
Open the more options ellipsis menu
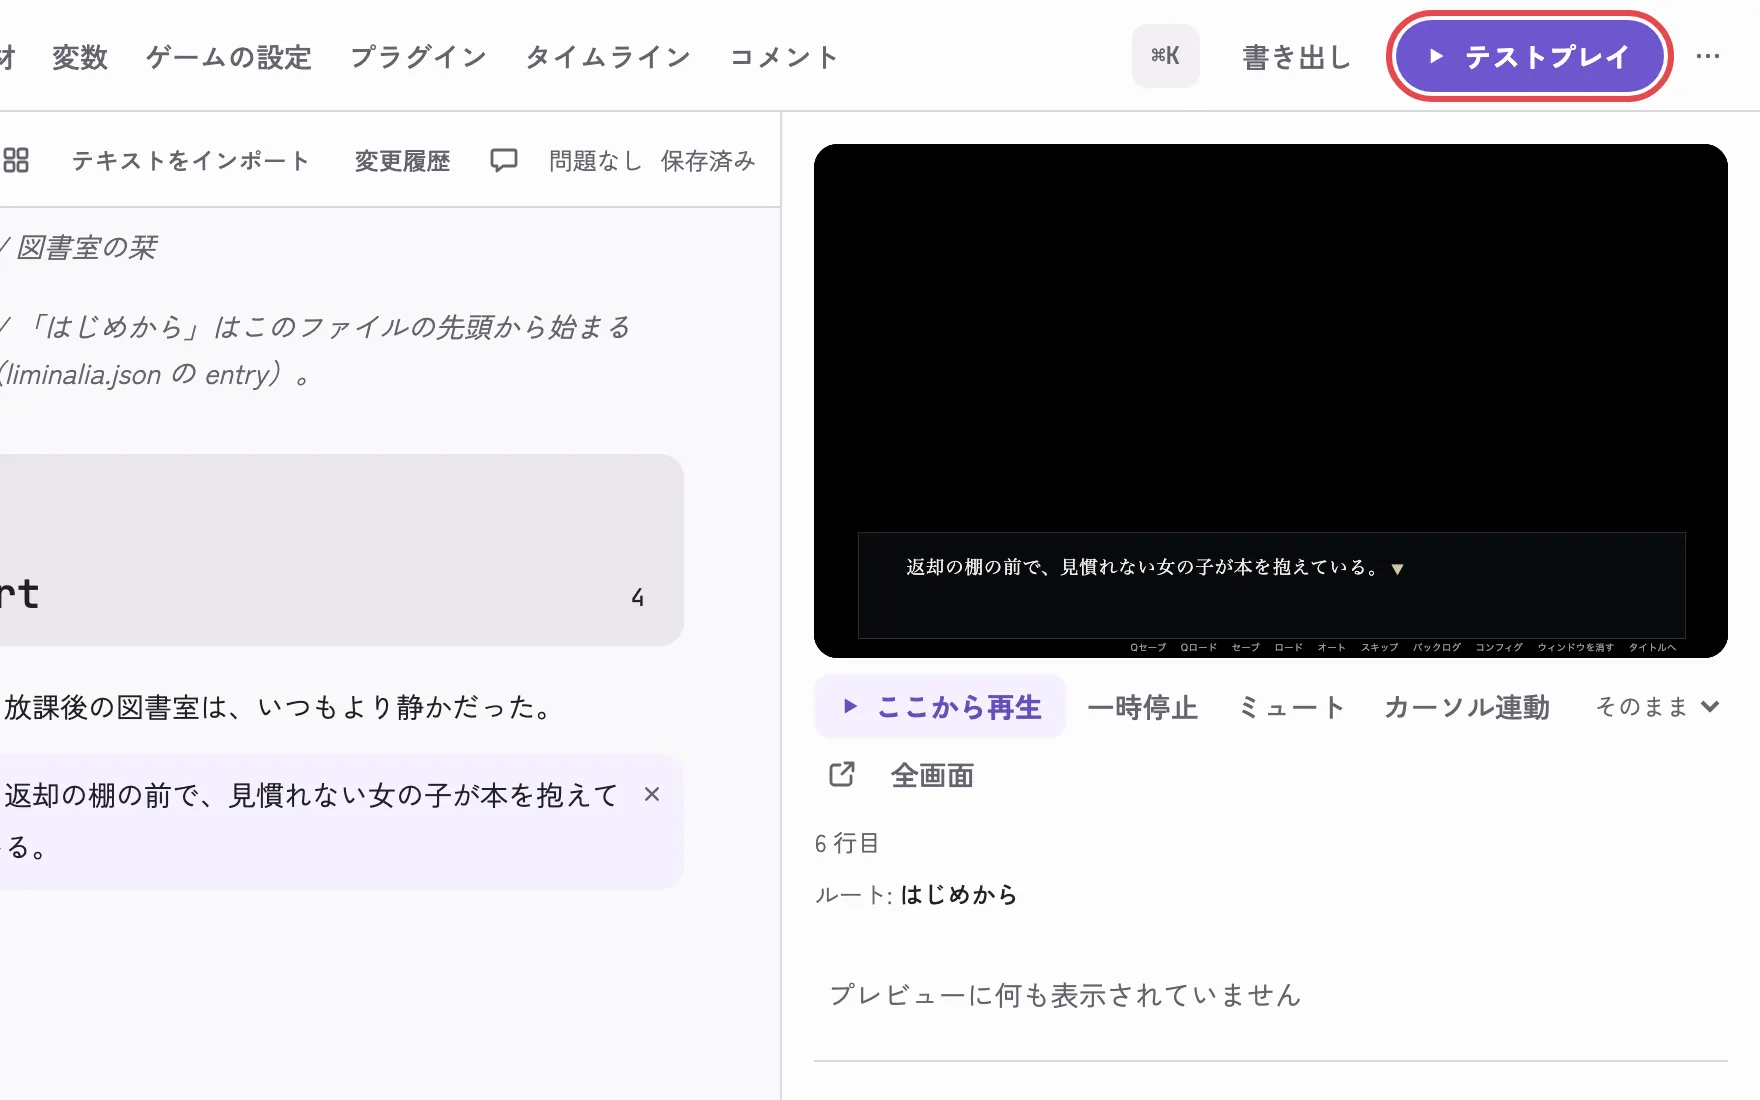tap(1708, 57)
